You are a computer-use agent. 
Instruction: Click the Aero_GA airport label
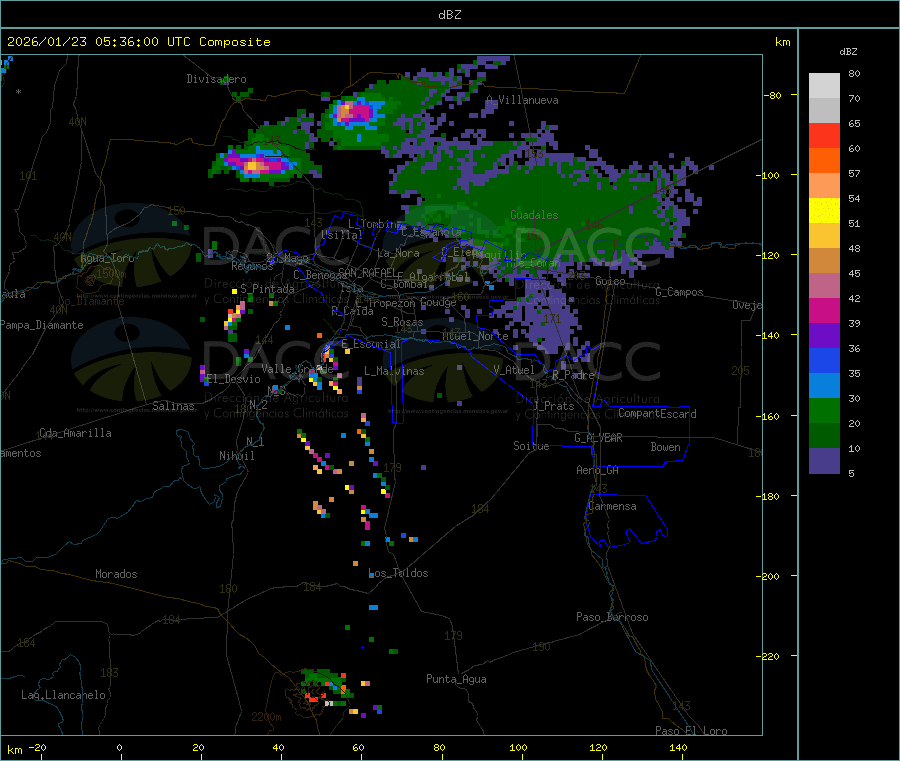598,470
